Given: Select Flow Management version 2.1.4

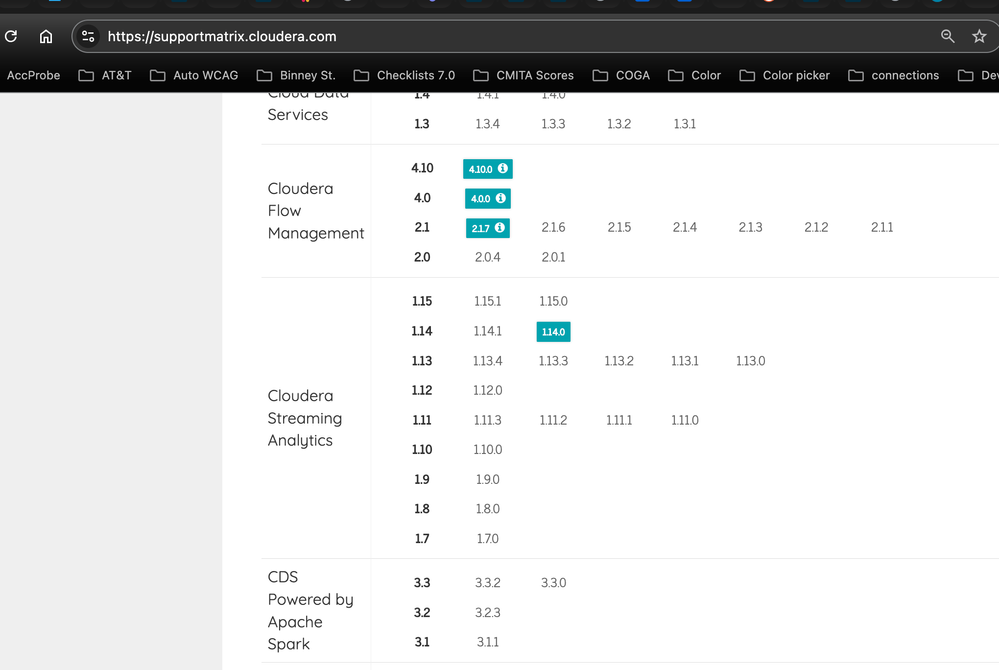Looking at the screenshot, I should point(684,227).
